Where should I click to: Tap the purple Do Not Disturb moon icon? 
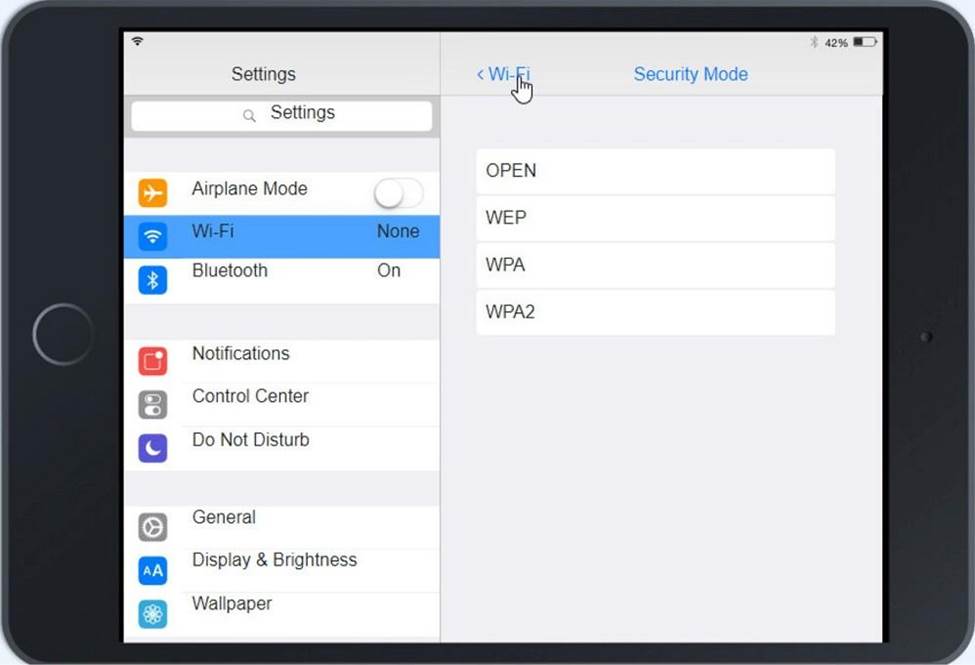tap(153, 448)
